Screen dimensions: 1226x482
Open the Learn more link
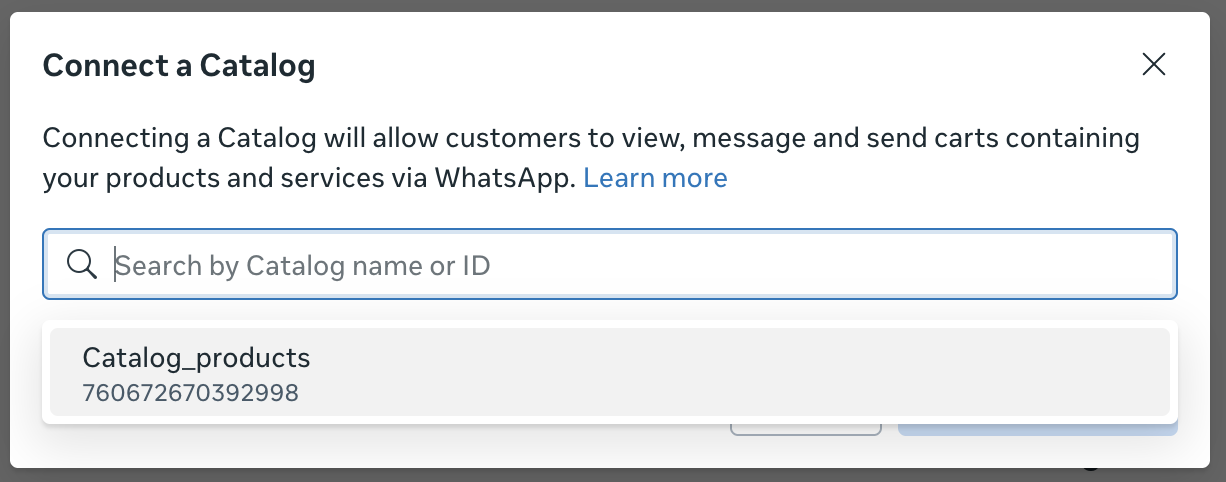(x=655, y=178)
